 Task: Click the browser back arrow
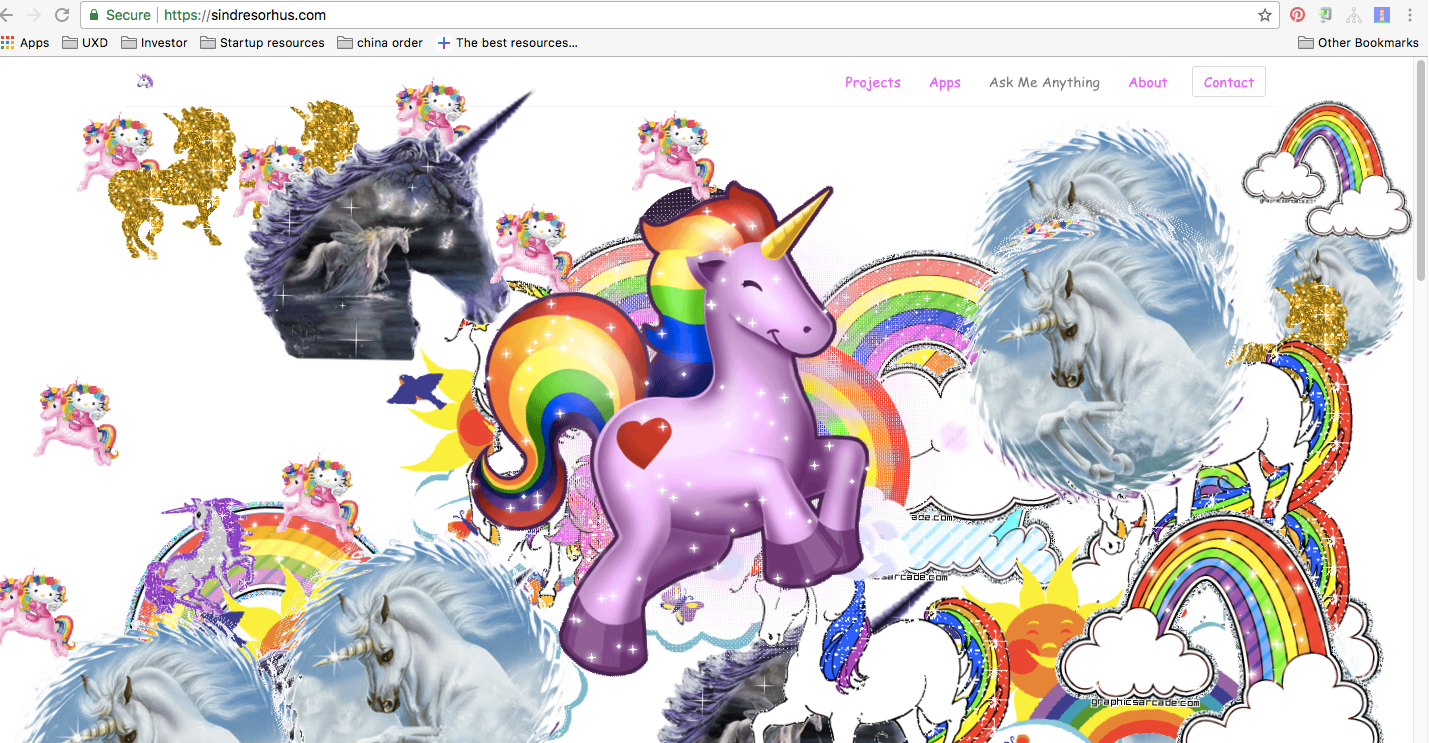8,15
